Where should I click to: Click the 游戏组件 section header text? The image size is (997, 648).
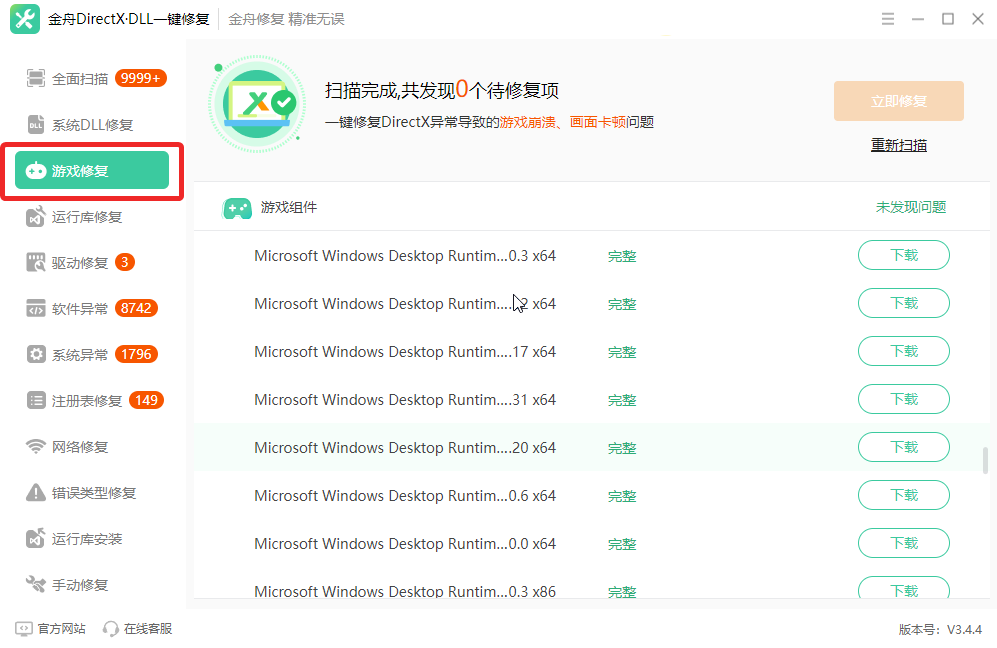[x=289, y=207]
